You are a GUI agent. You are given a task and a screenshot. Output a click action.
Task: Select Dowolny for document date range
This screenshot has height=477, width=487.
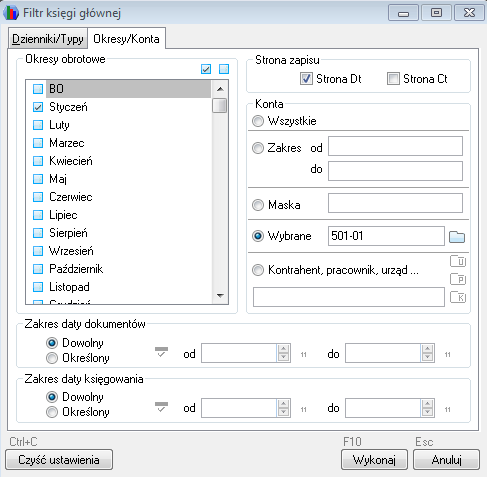52,343
